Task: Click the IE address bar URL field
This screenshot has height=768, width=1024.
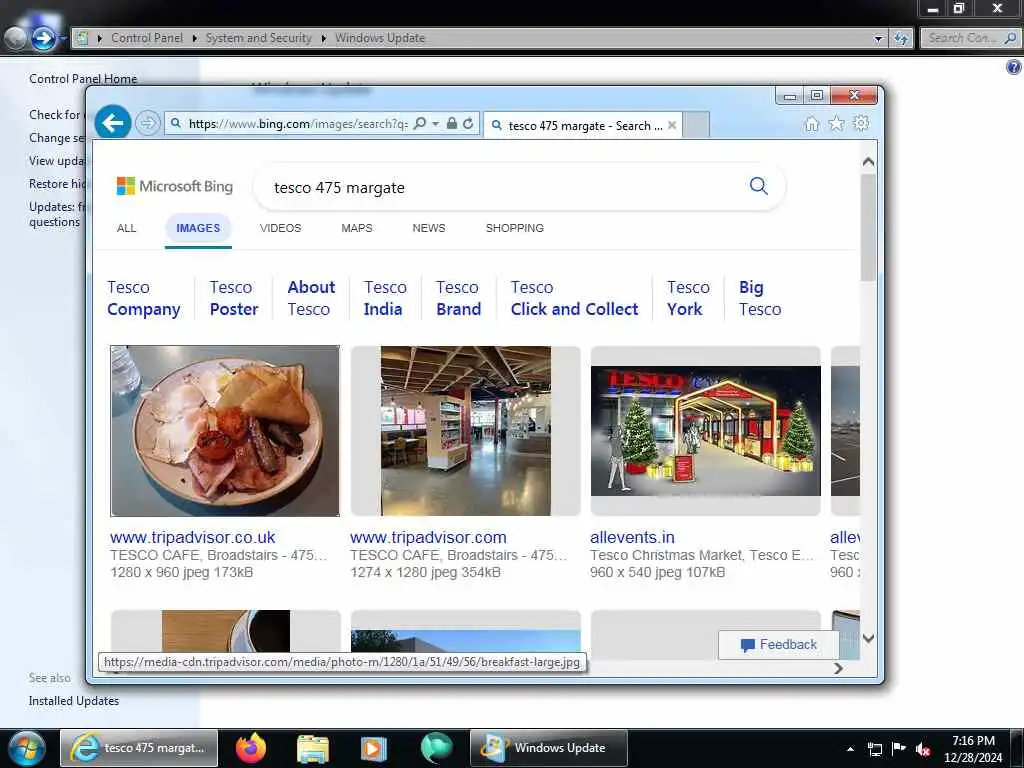Action: [298, 123]
